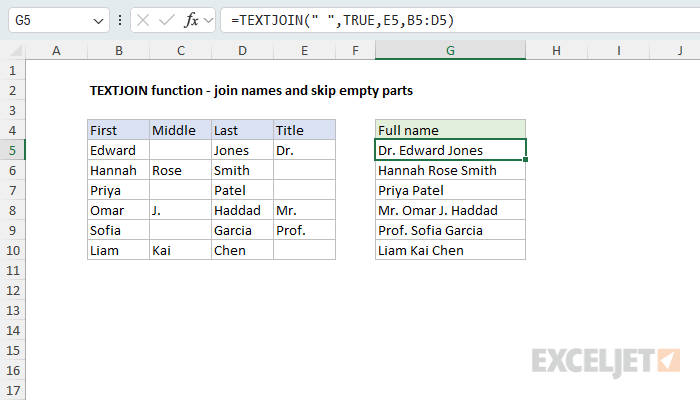This screenshot has height=400, width=700.
Task: Open the dropdown next to fx
Action: point(208,20)
